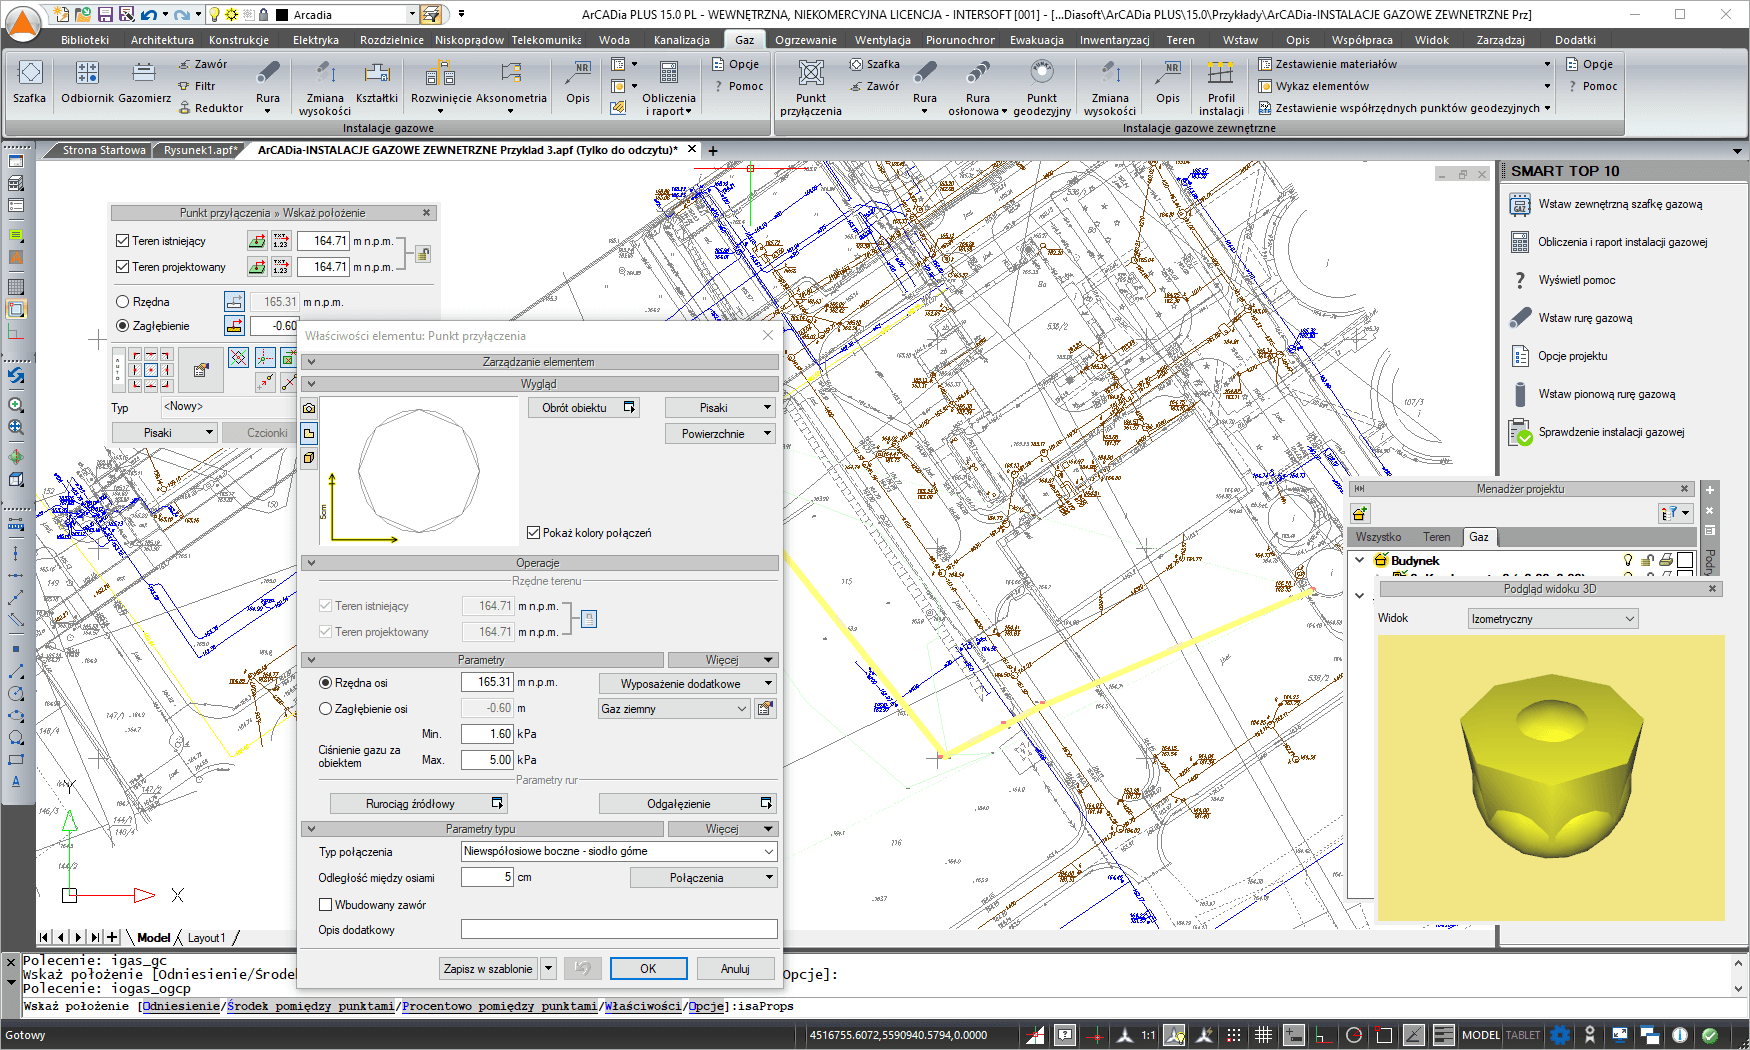Select the Zagłębienie radio in insertion panel

[123, 326]
